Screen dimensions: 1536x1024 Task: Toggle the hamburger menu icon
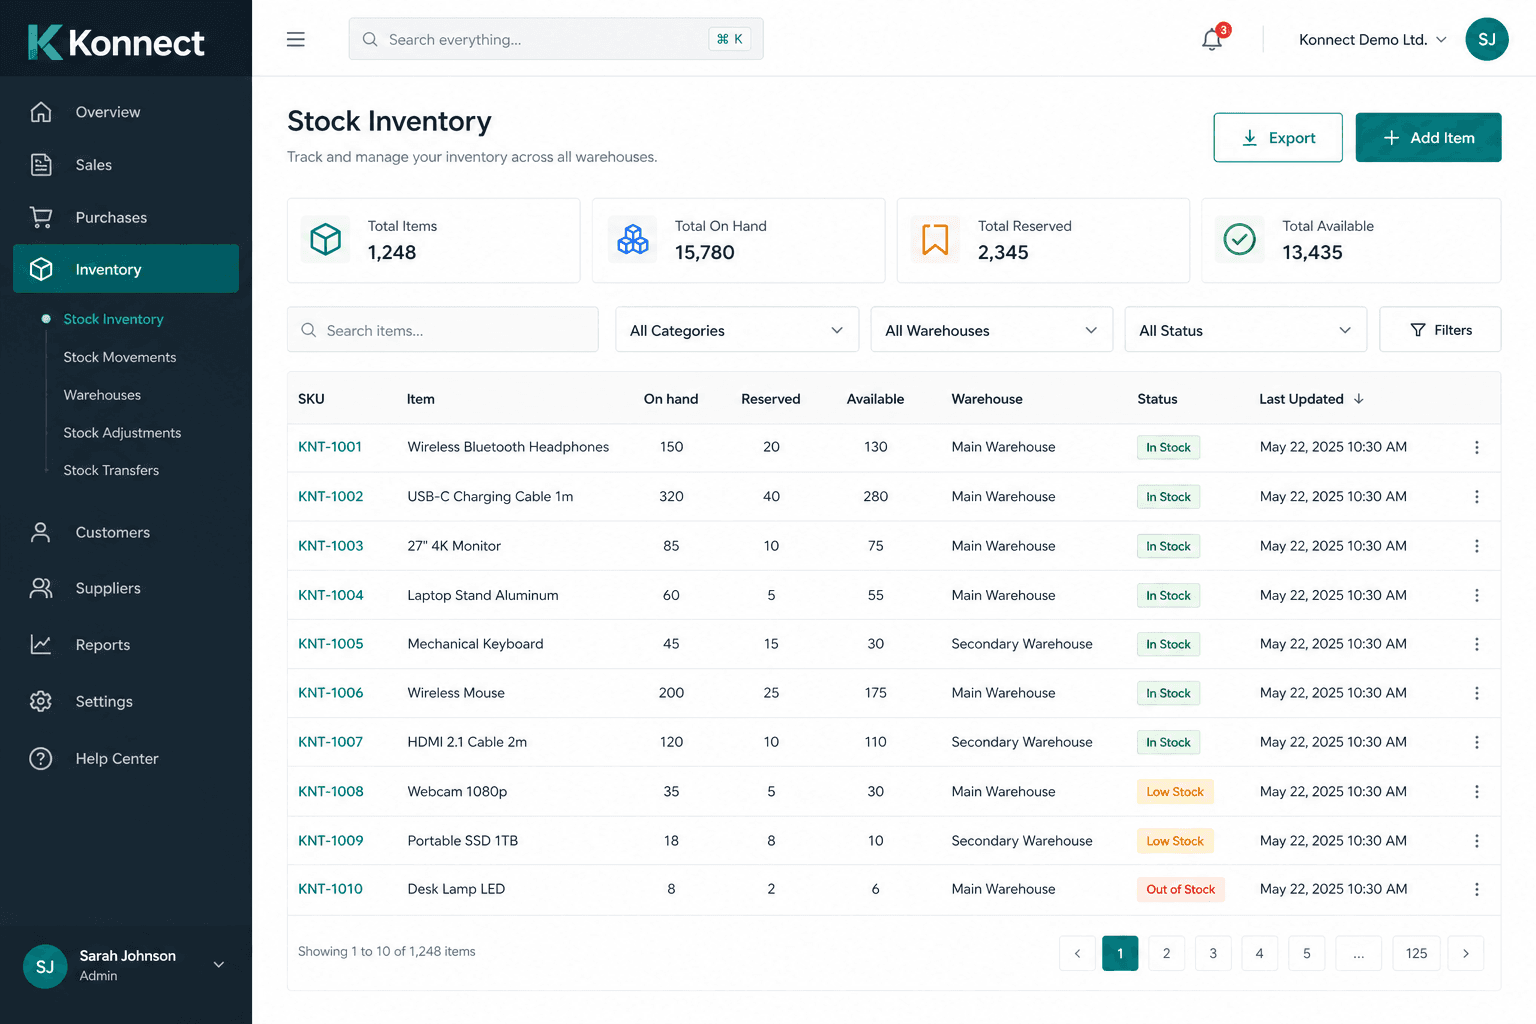[x=295, y=39]
